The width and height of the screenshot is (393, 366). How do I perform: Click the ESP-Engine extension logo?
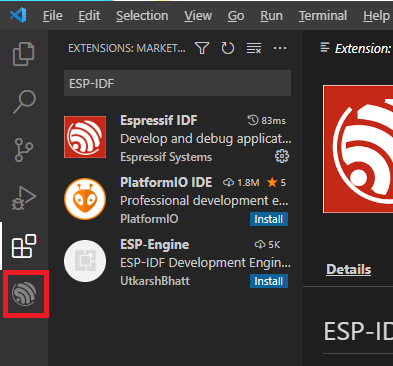click(85, 261)
